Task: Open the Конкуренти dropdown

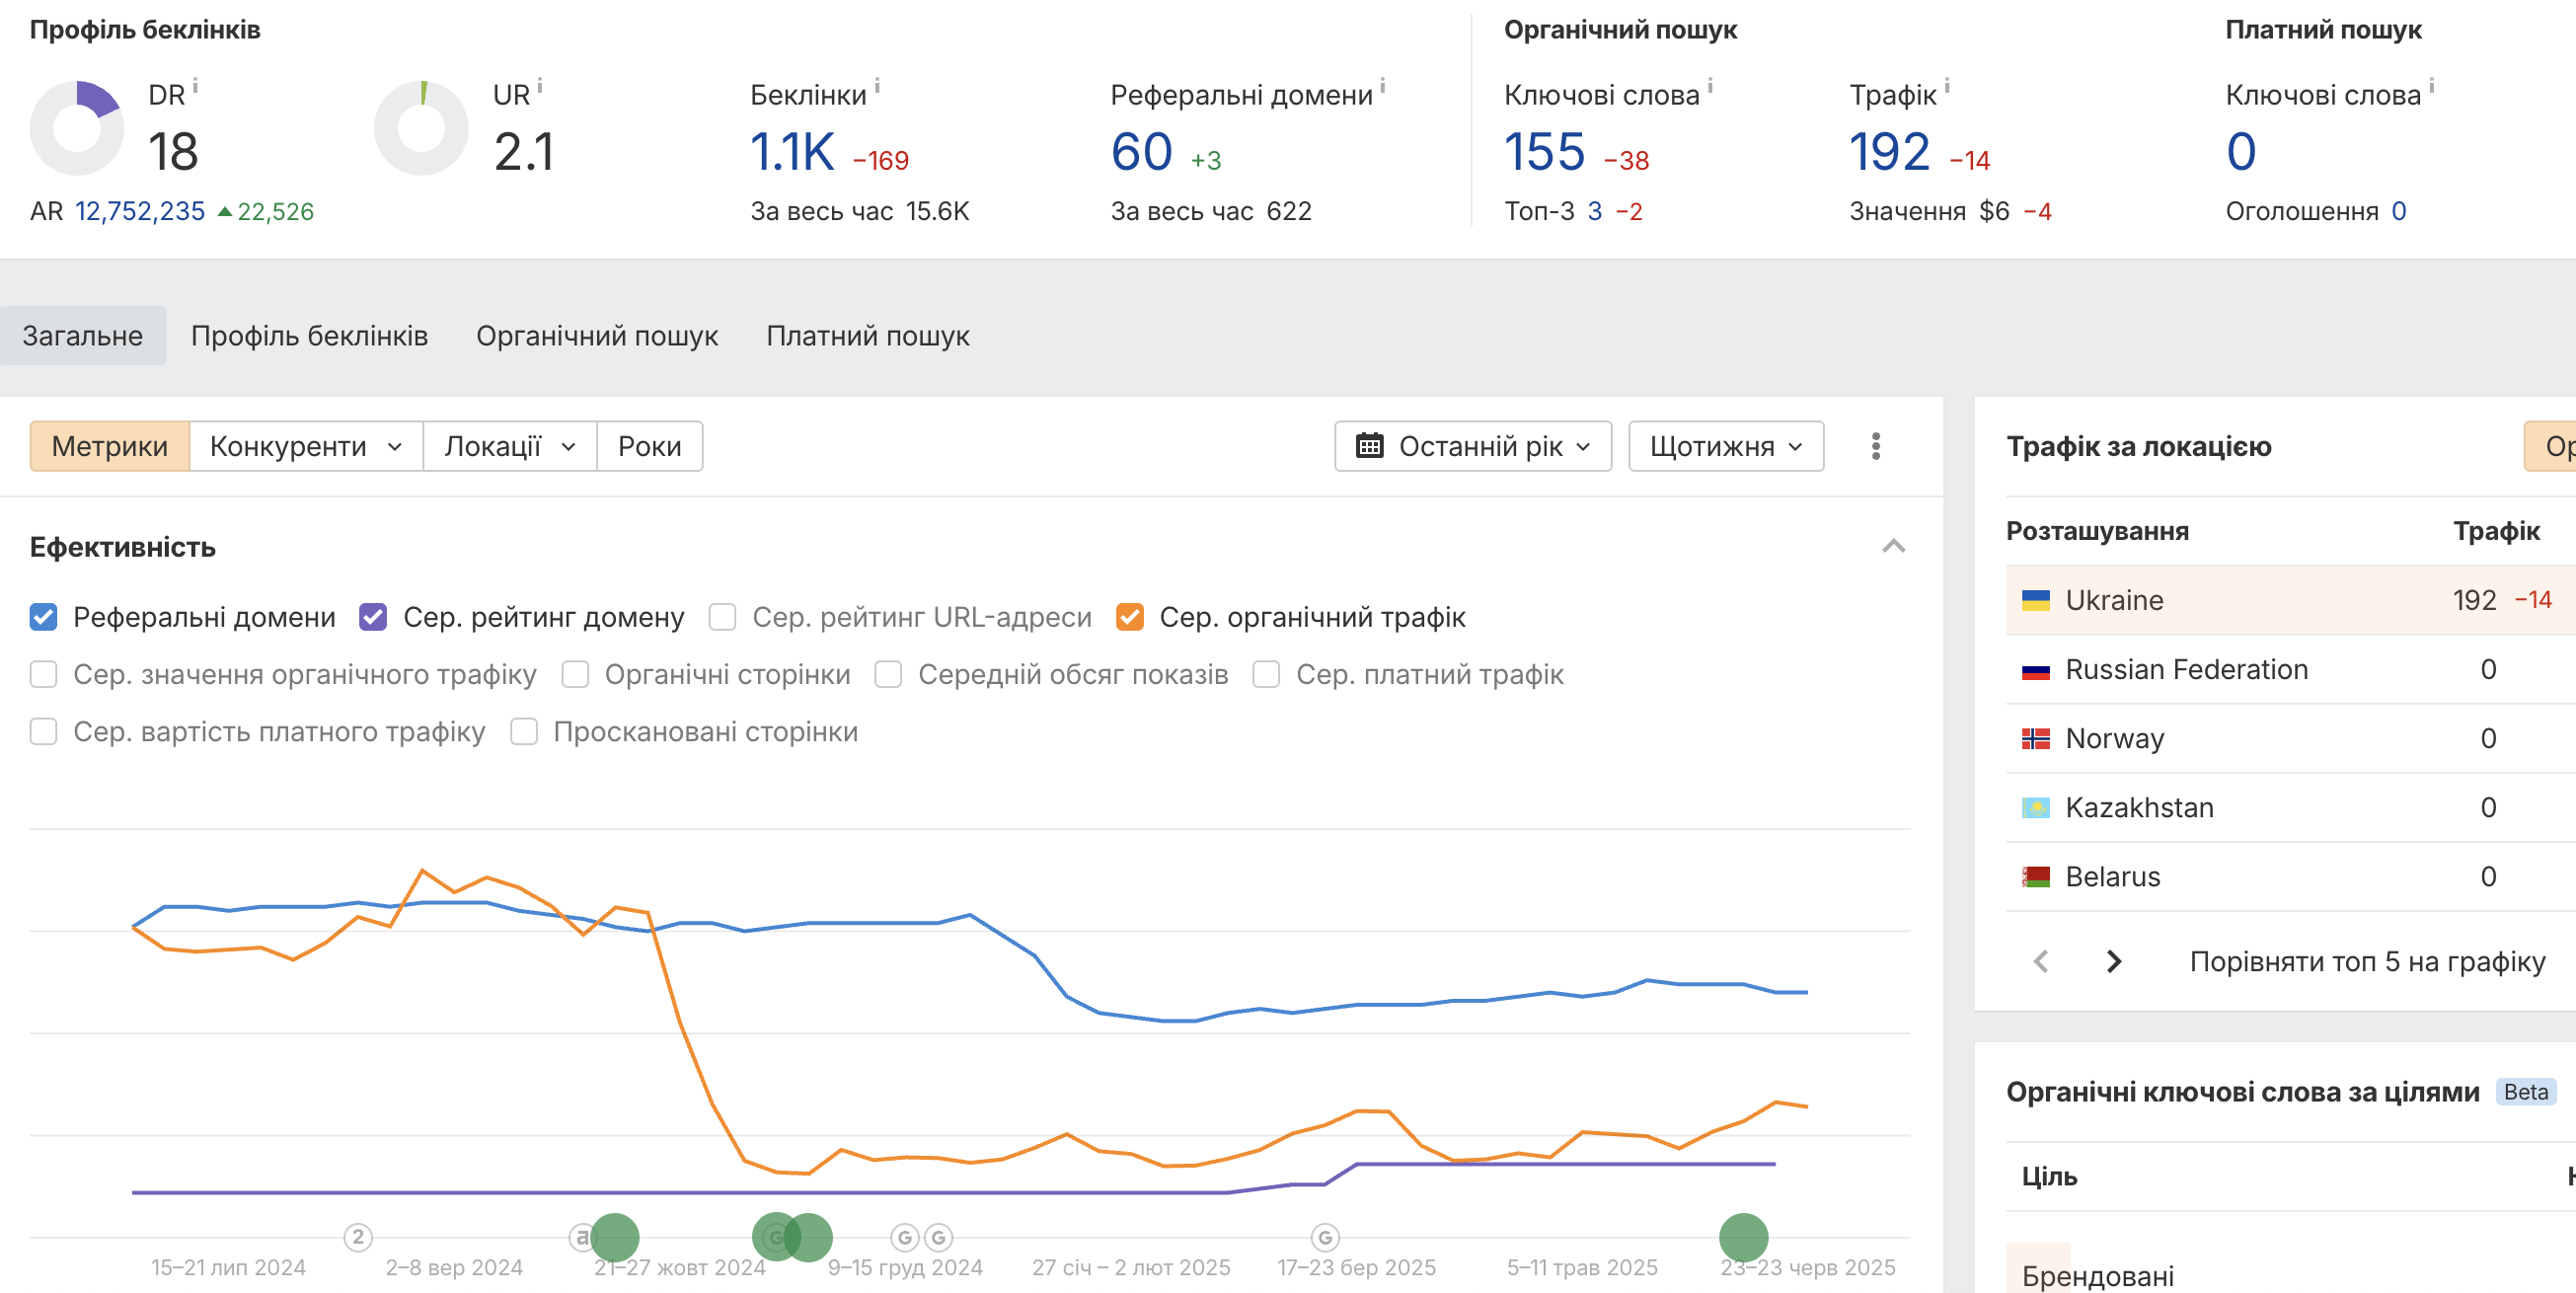Action: (x=306, y=446)
